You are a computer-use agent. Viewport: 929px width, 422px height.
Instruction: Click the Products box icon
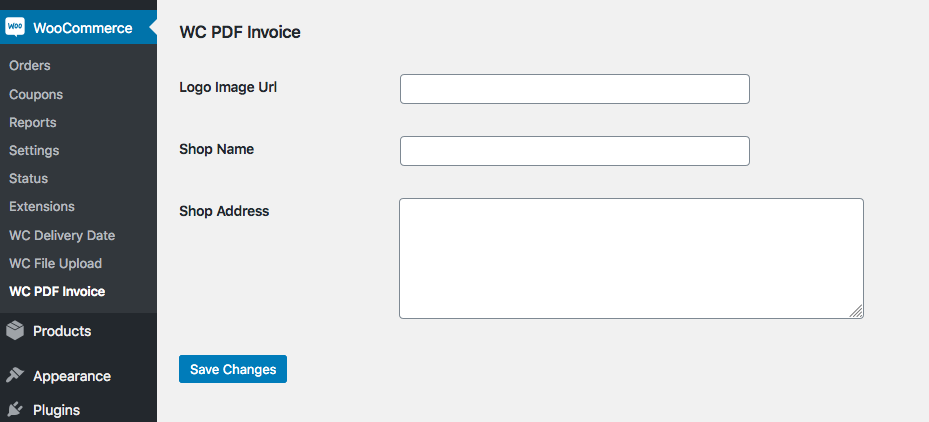pyautogui.click(x=15, y=331)
